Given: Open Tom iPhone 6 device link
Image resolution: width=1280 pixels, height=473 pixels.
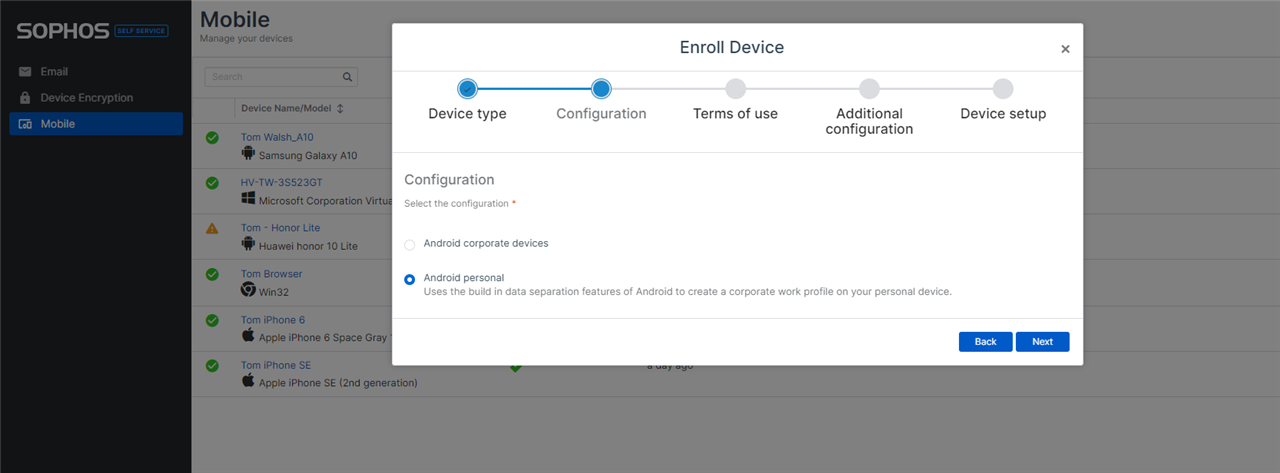Looking at the screenshot, I should pos(274,320).
